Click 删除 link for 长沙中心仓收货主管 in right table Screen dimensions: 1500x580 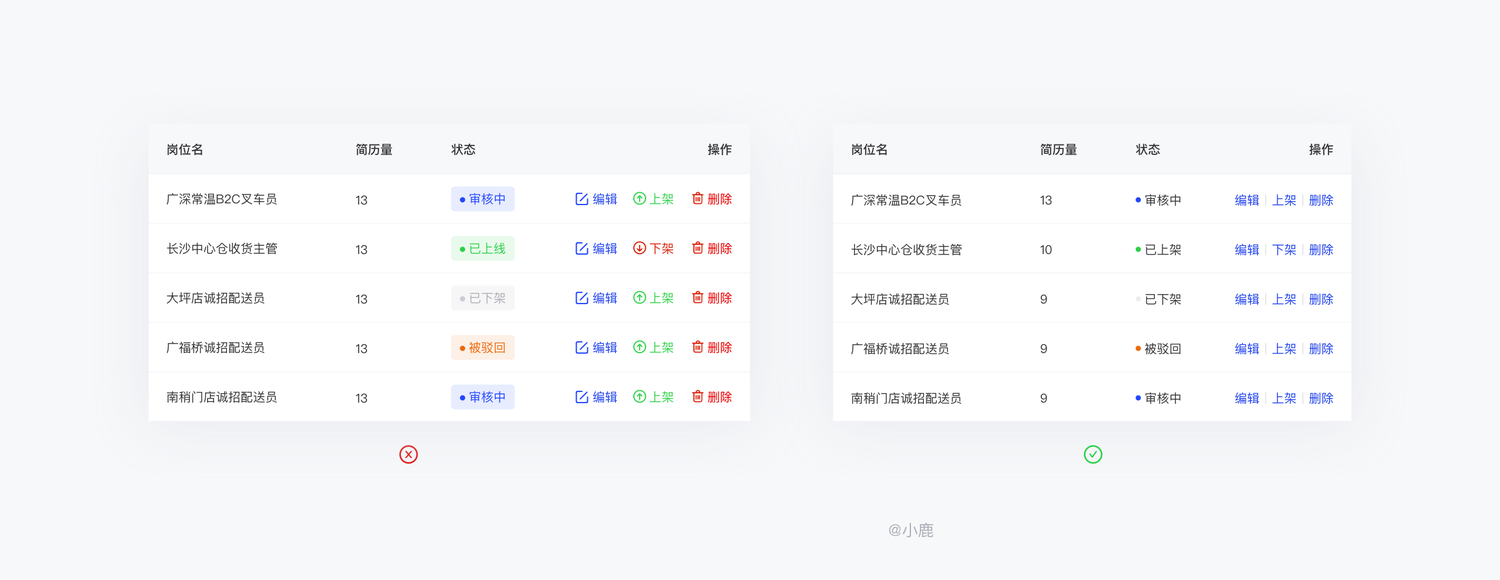point(1321,250)
